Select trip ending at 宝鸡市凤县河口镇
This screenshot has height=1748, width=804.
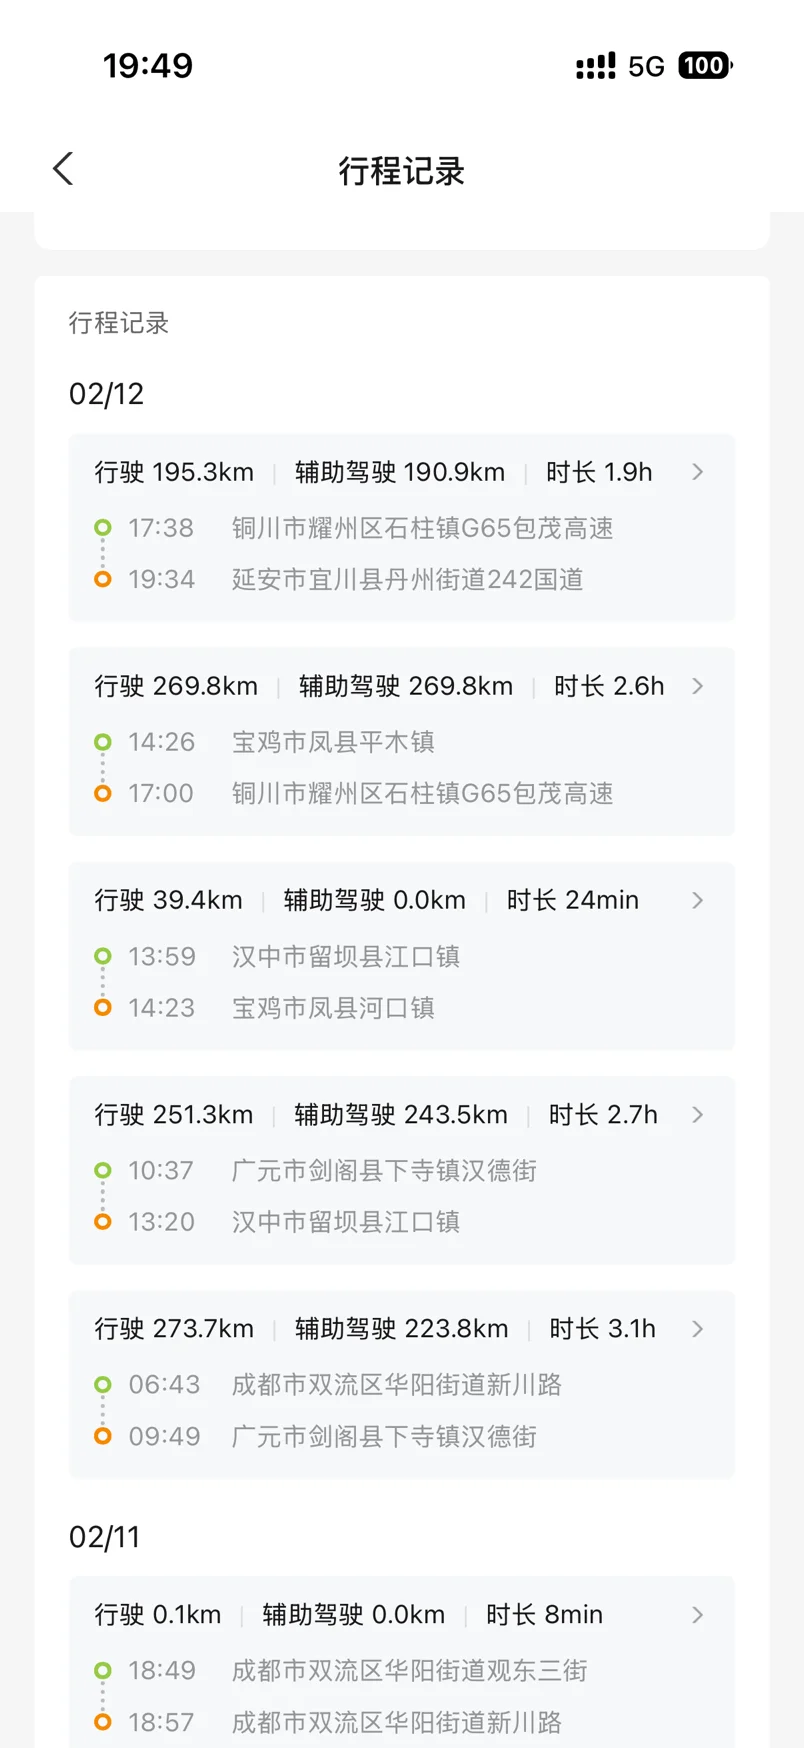coord(333,1008)
